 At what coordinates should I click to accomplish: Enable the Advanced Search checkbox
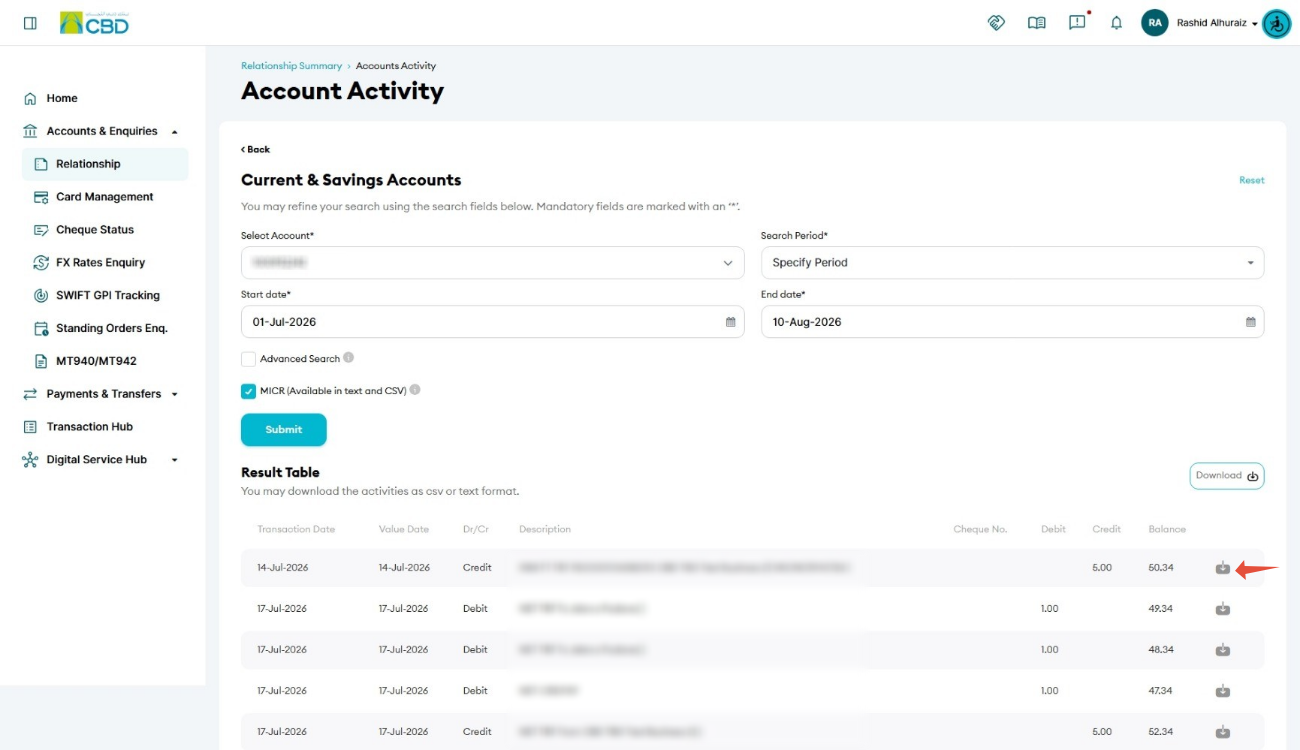pos(248,358)
